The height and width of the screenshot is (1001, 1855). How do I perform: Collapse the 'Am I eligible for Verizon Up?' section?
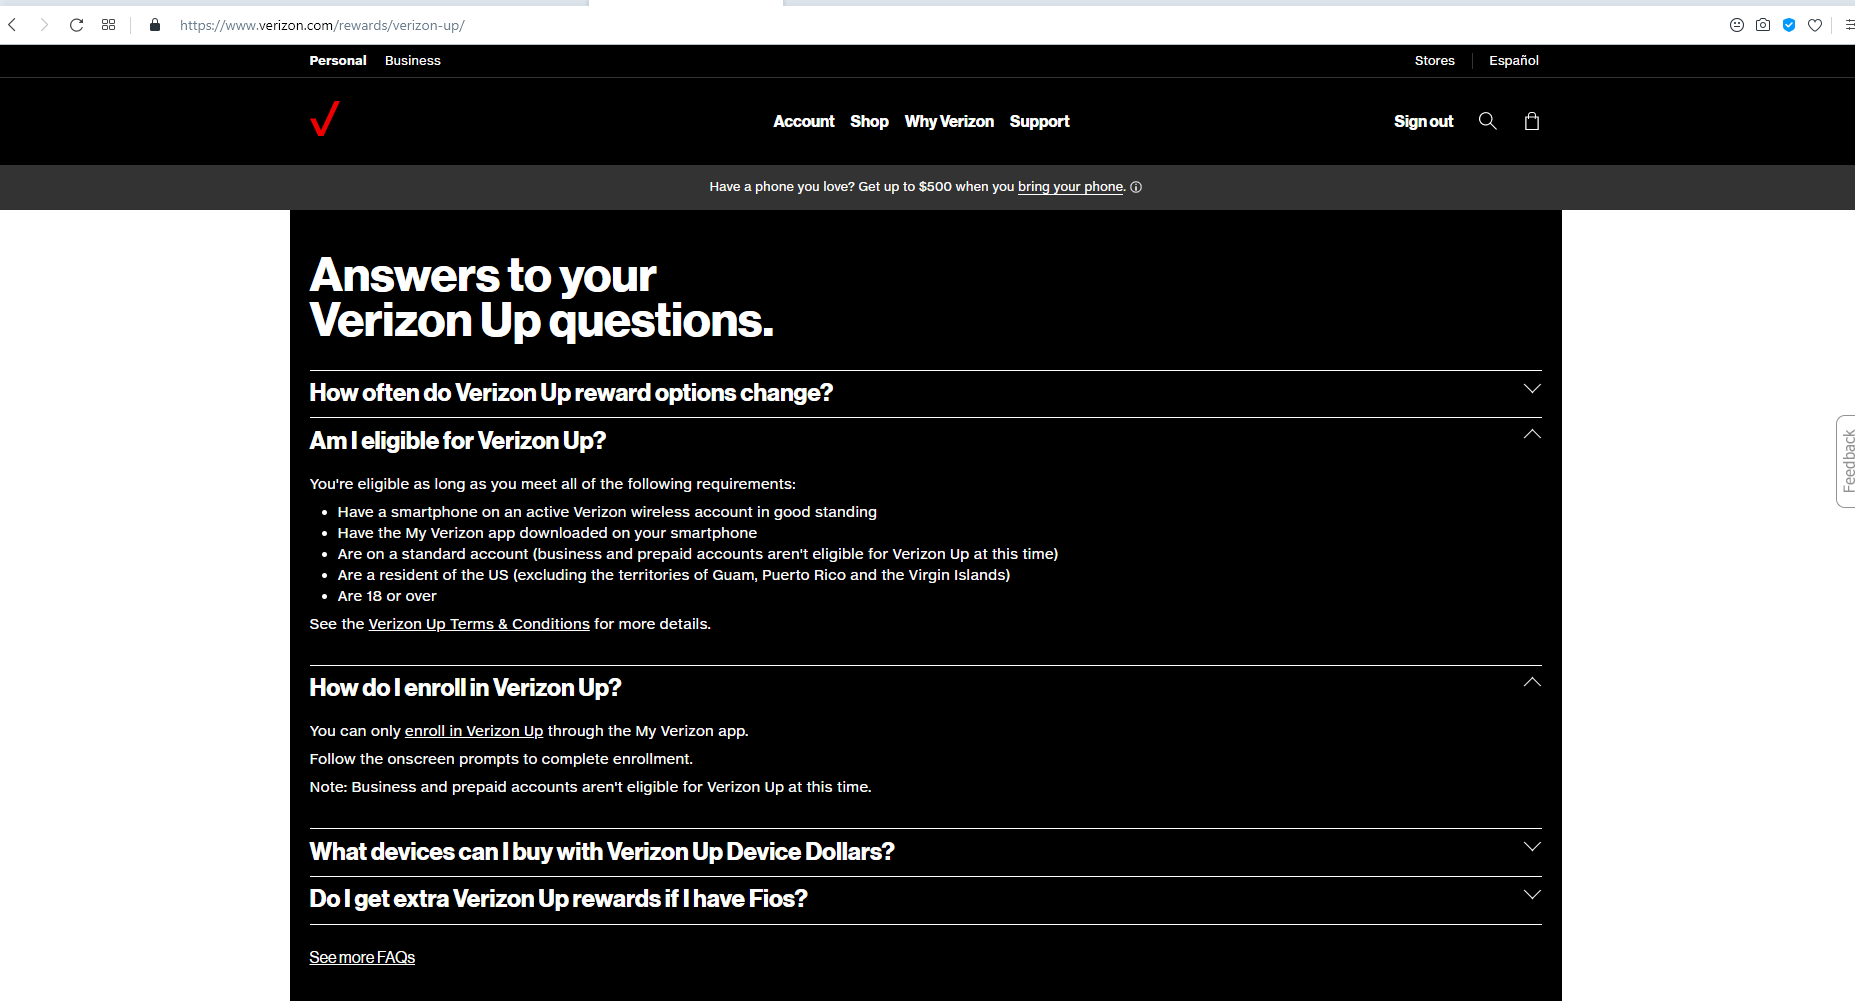1531,434
